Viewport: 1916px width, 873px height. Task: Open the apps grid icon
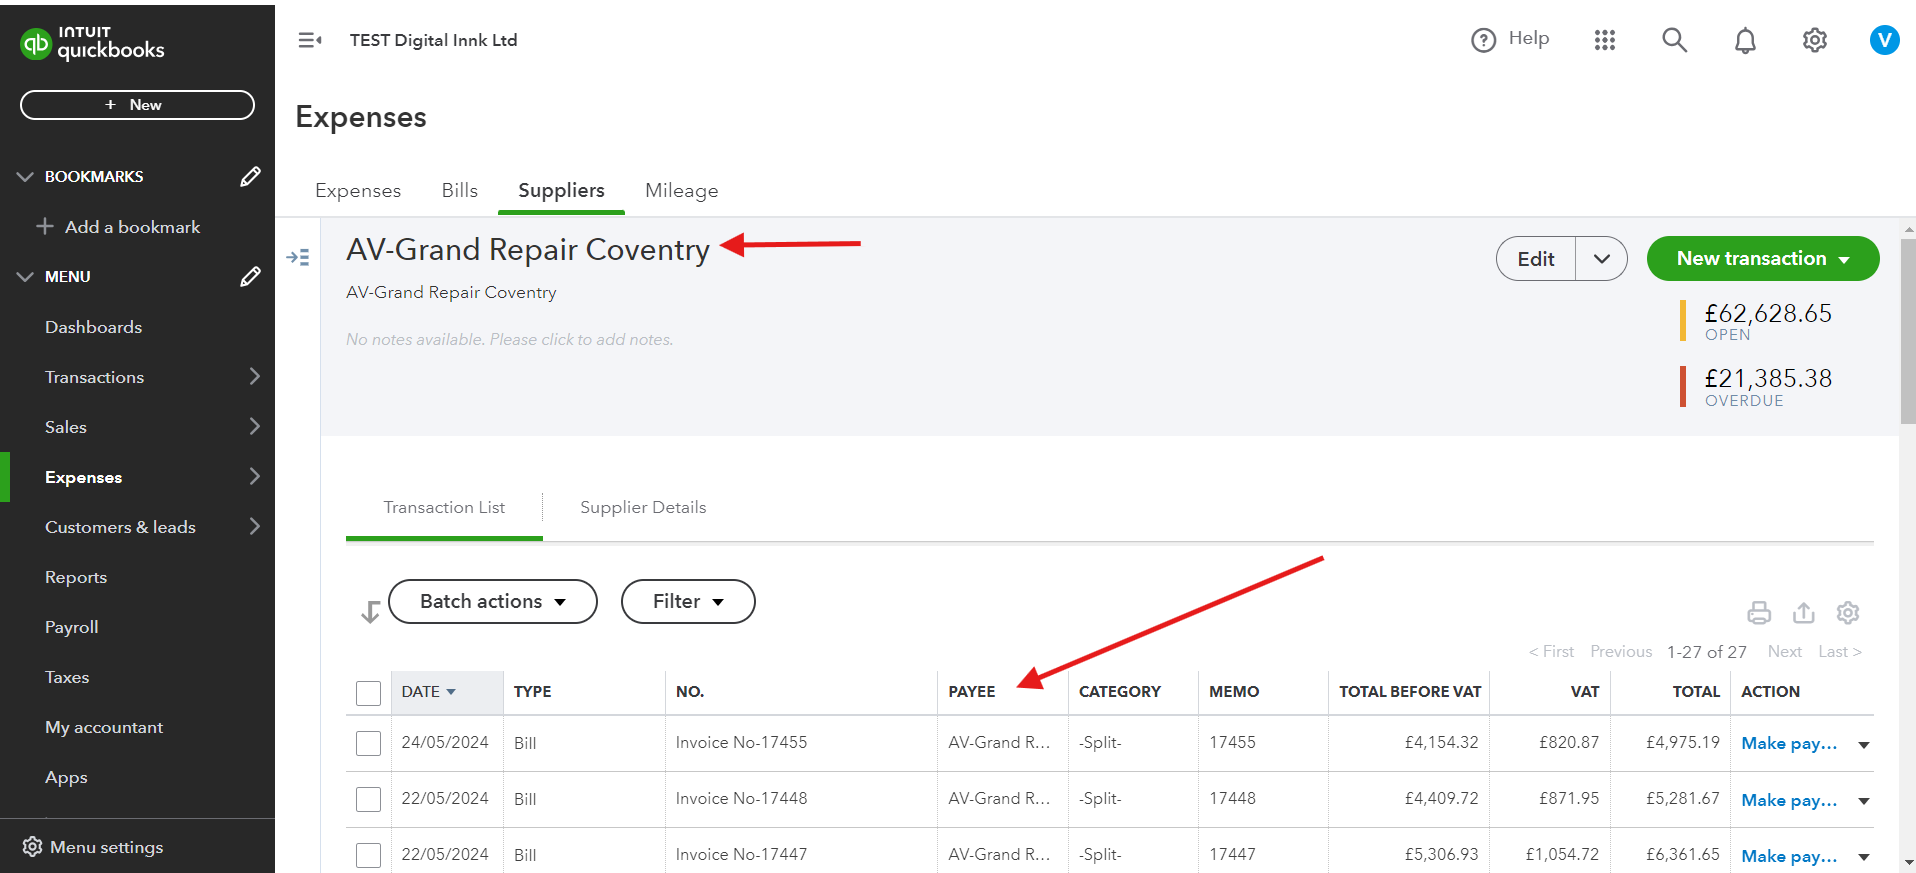[1605, 40]
